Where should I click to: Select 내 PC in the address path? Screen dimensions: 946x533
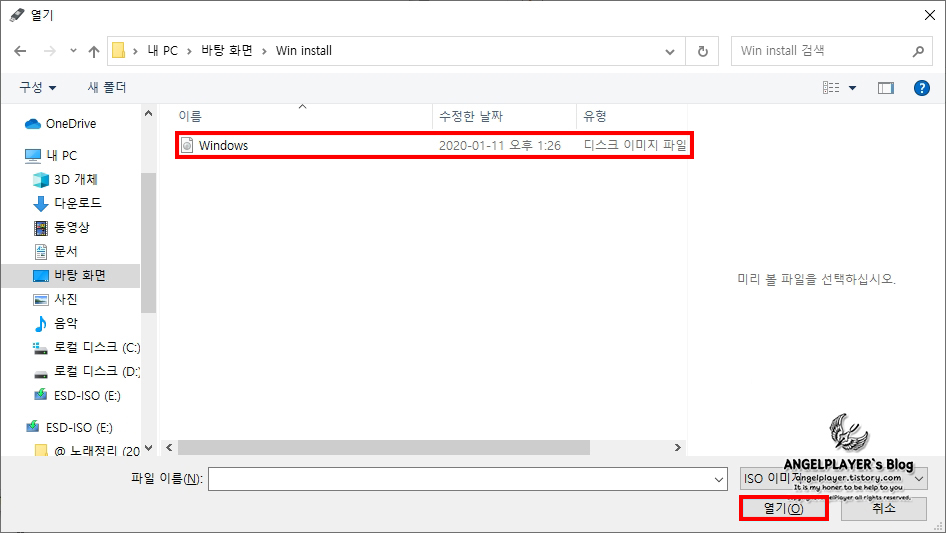(x=162, y=51)
